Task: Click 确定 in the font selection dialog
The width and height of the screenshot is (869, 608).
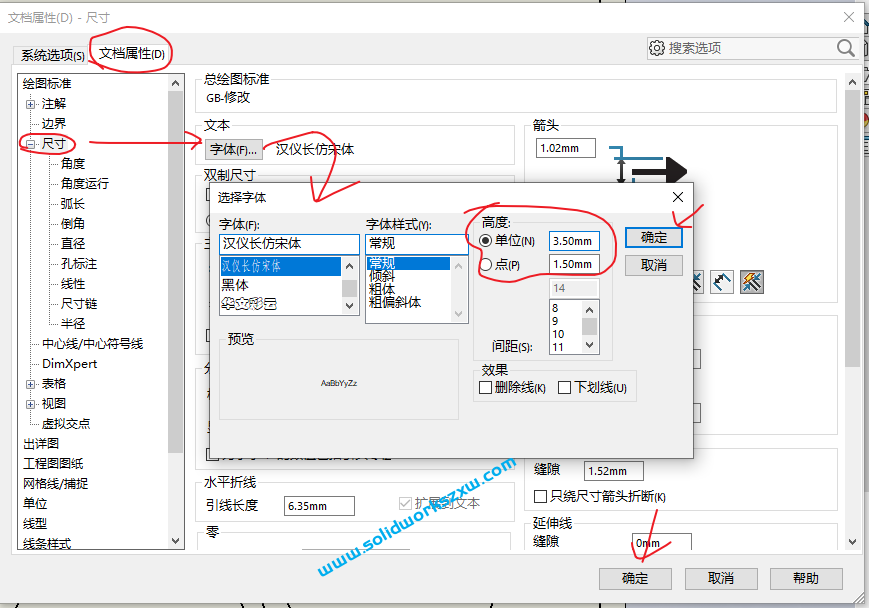Action: (652, 237)
